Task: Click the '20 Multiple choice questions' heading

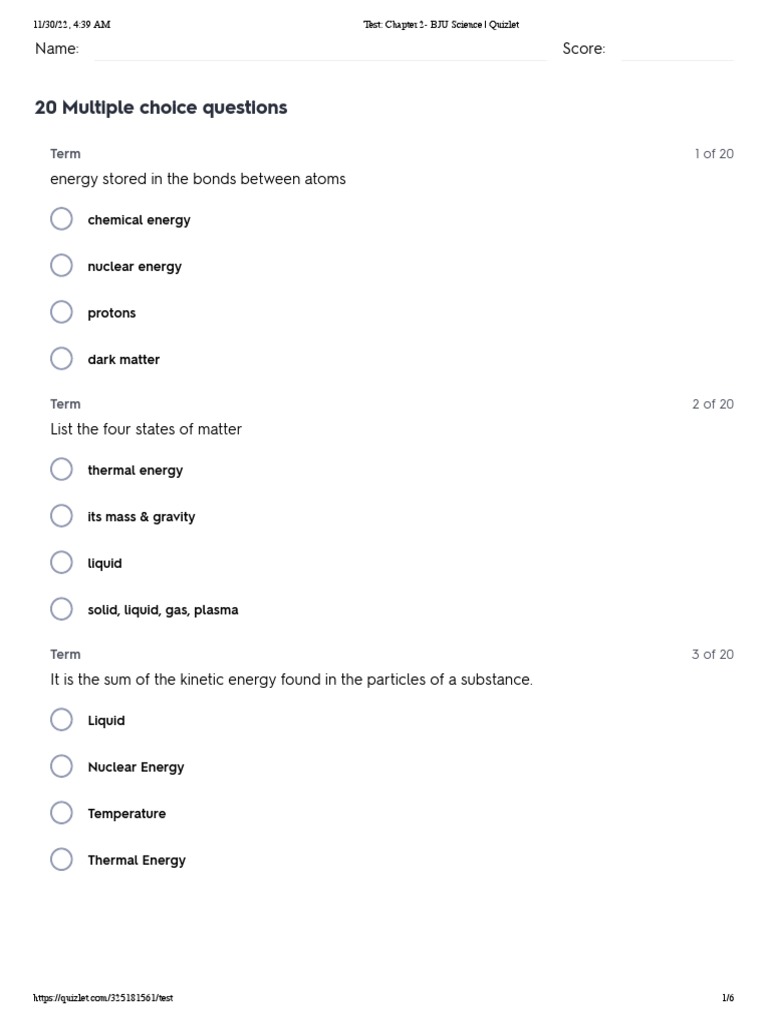Action: coord(161,108)
